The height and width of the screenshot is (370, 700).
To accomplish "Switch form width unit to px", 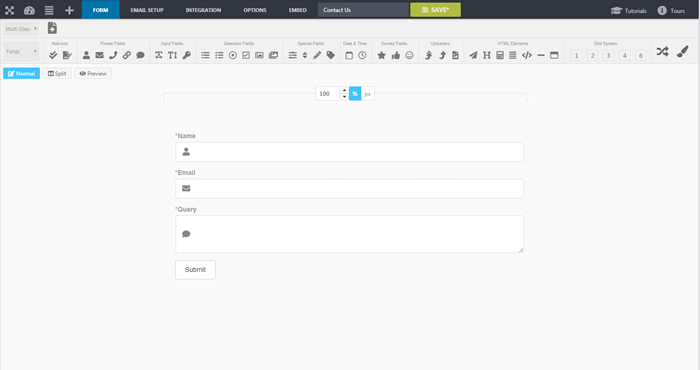I will pos(367,94).
